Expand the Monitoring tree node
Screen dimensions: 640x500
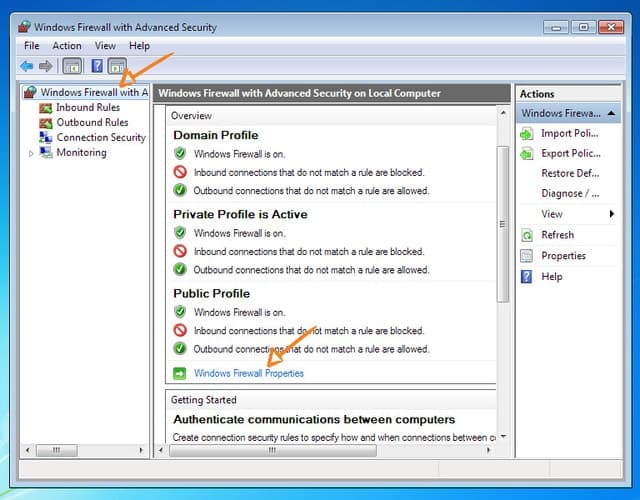(31, 153)
